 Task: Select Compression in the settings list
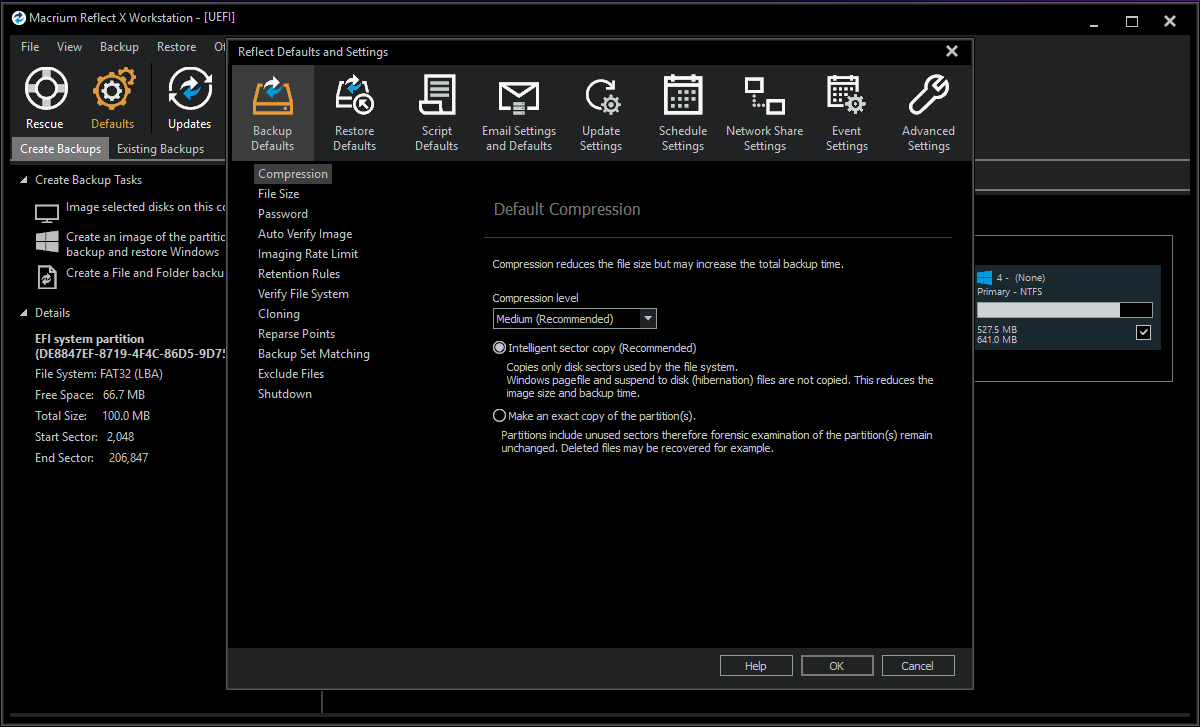293,174
